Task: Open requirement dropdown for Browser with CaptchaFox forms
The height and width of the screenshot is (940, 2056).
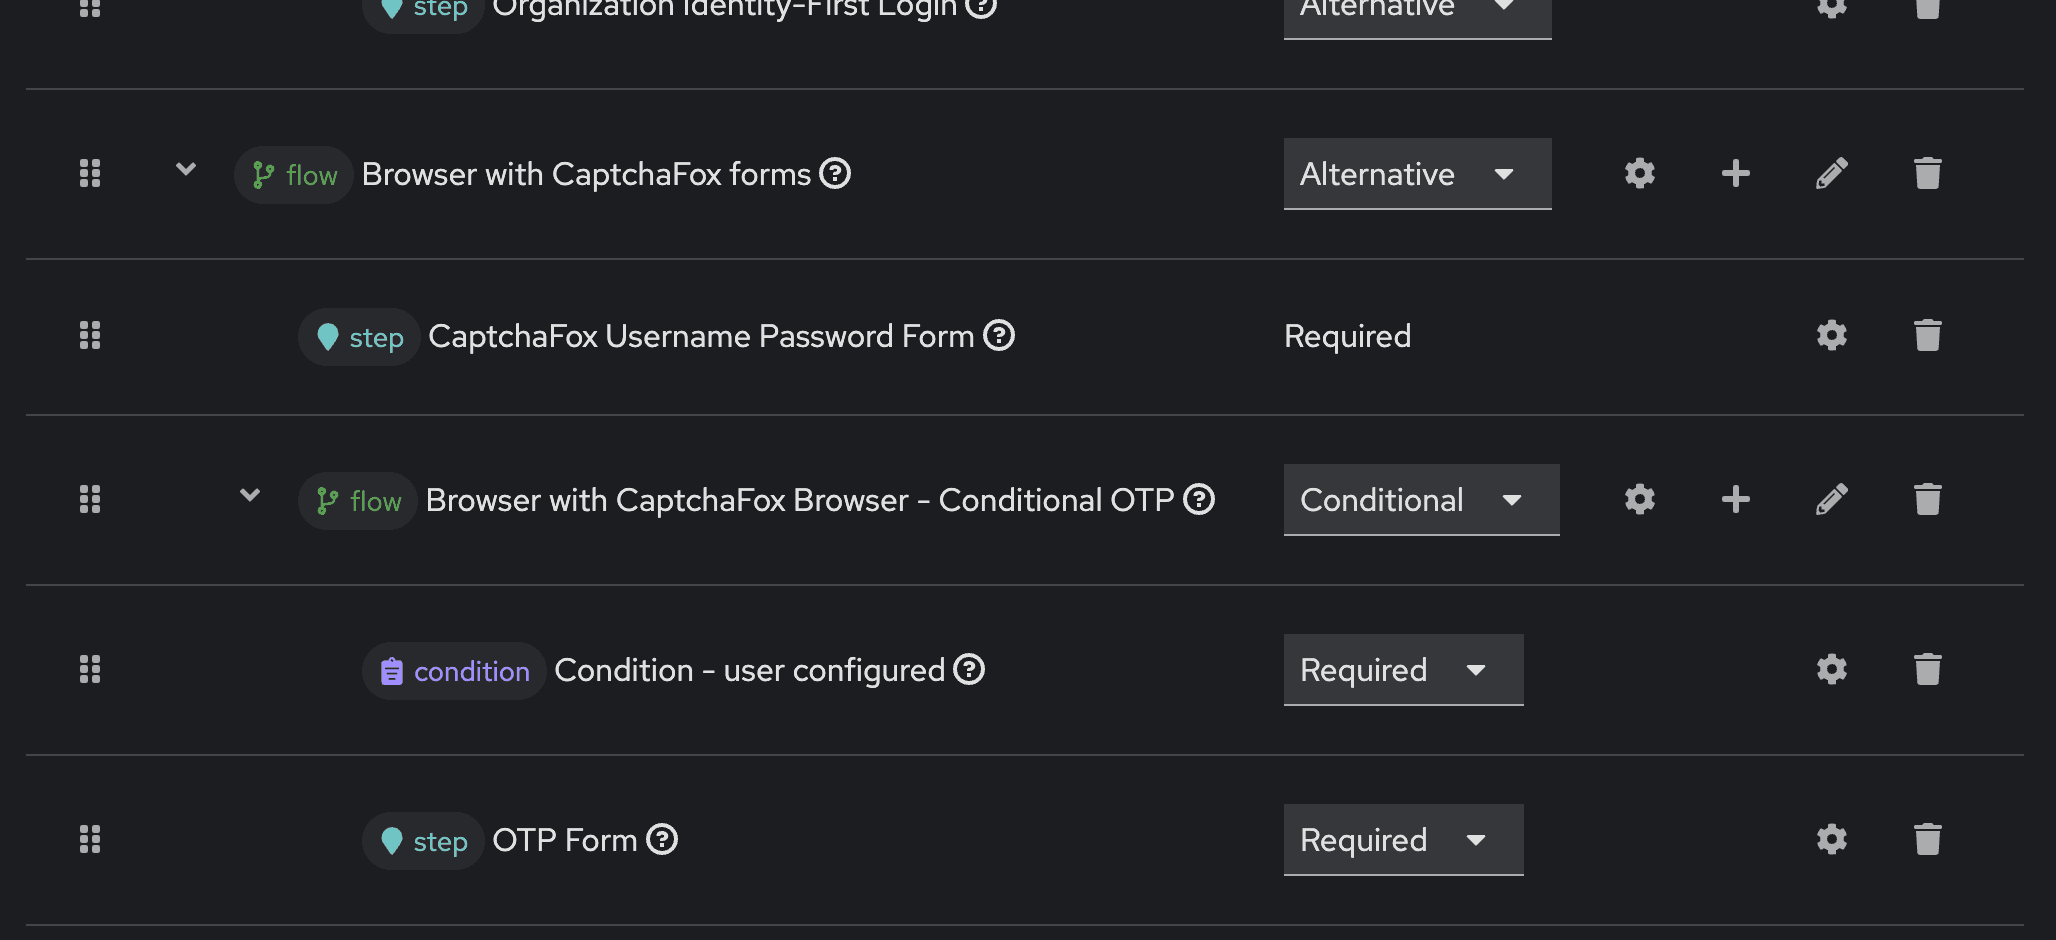Action: click(x=1417, y=174)
